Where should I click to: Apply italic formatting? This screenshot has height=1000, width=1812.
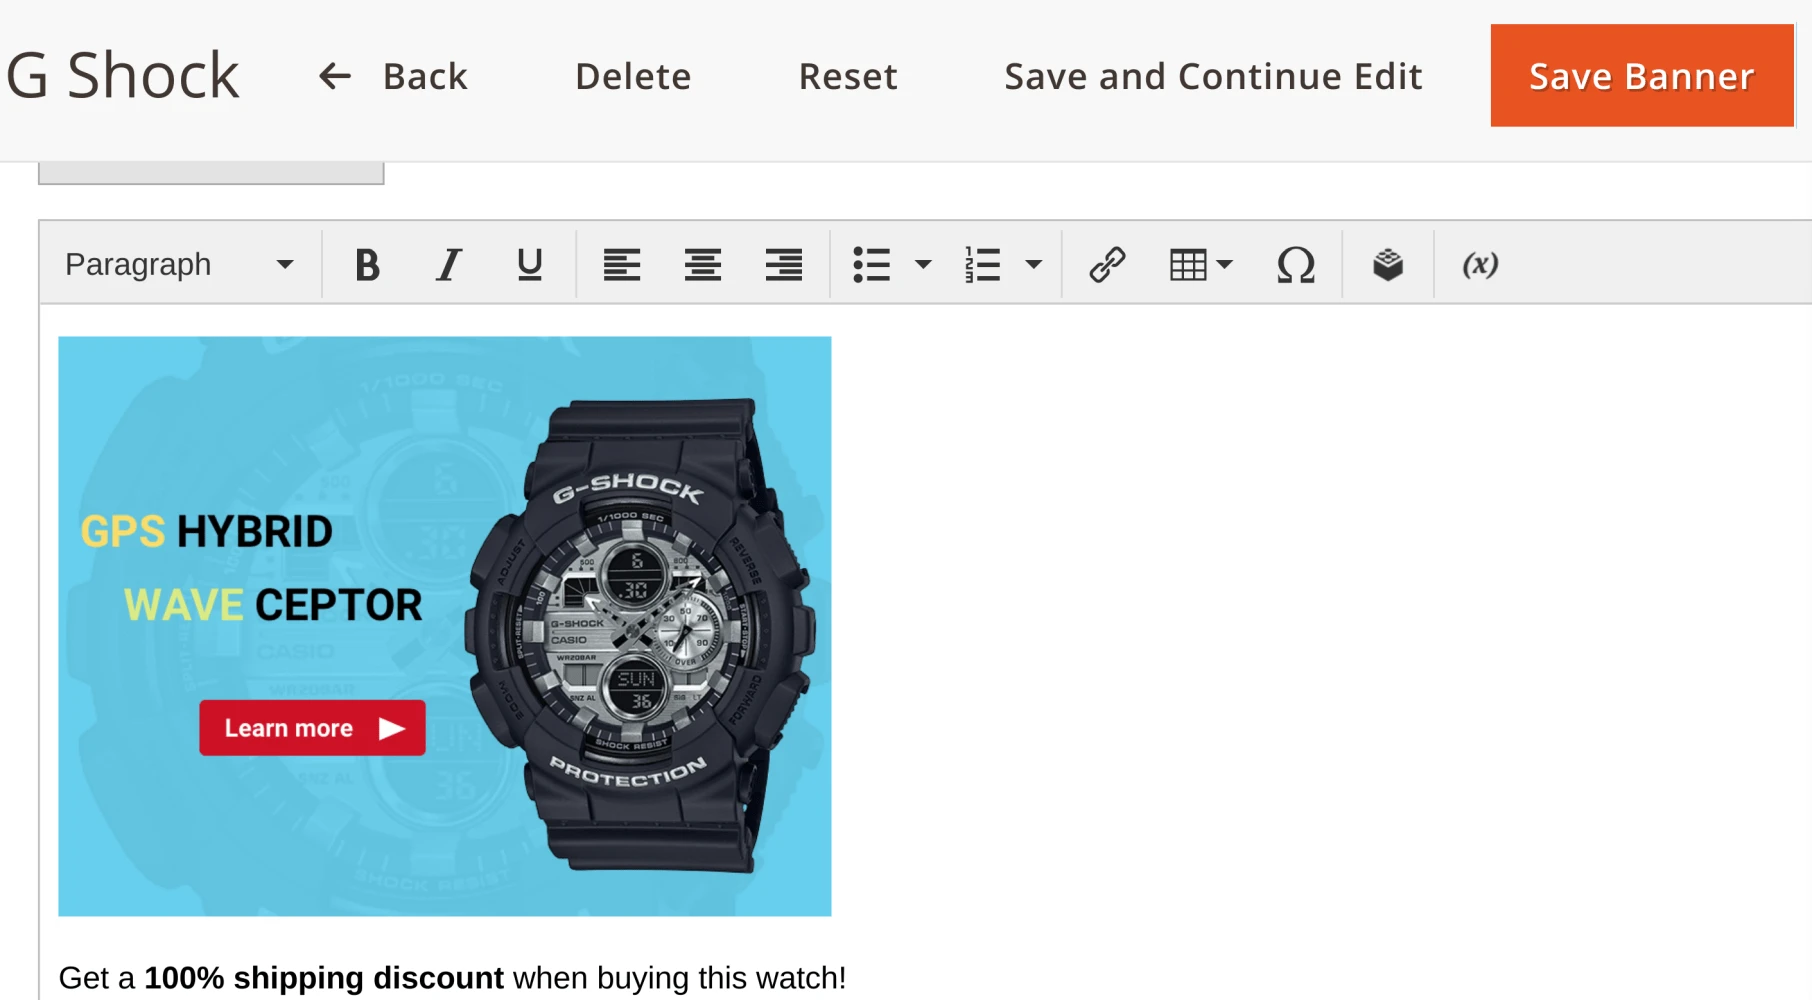[x=448, y=265]
